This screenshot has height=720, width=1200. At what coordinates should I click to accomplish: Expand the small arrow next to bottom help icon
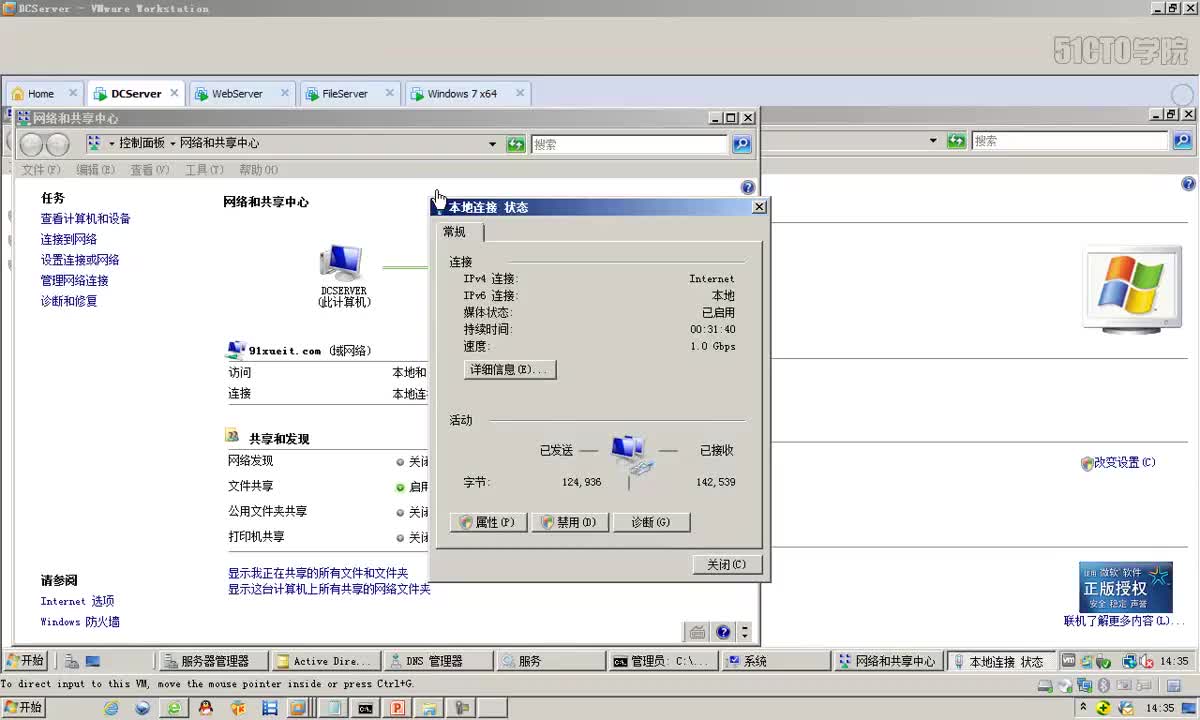pos(743,632)
